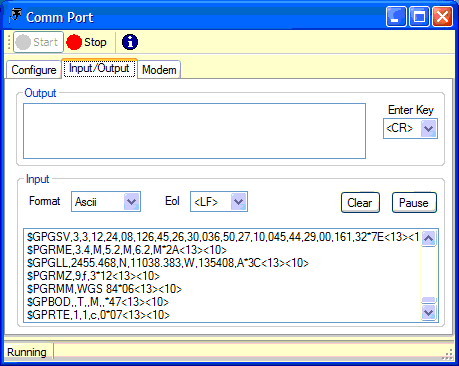Click the status bar resize grip
Image resolution: width=459 pixels, height=366 pixels.
pyautogui.click(x=448, y=354)
